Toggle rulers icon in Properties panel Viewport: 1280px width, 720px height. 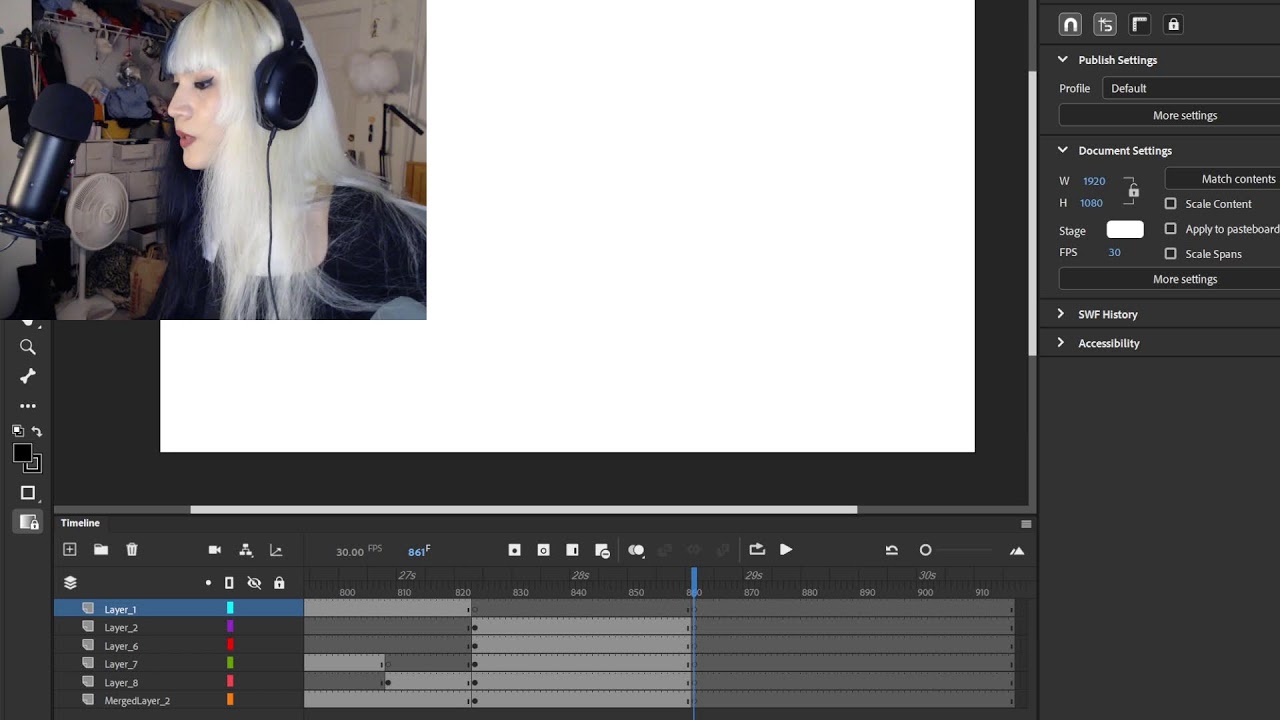pos(1139,24)
